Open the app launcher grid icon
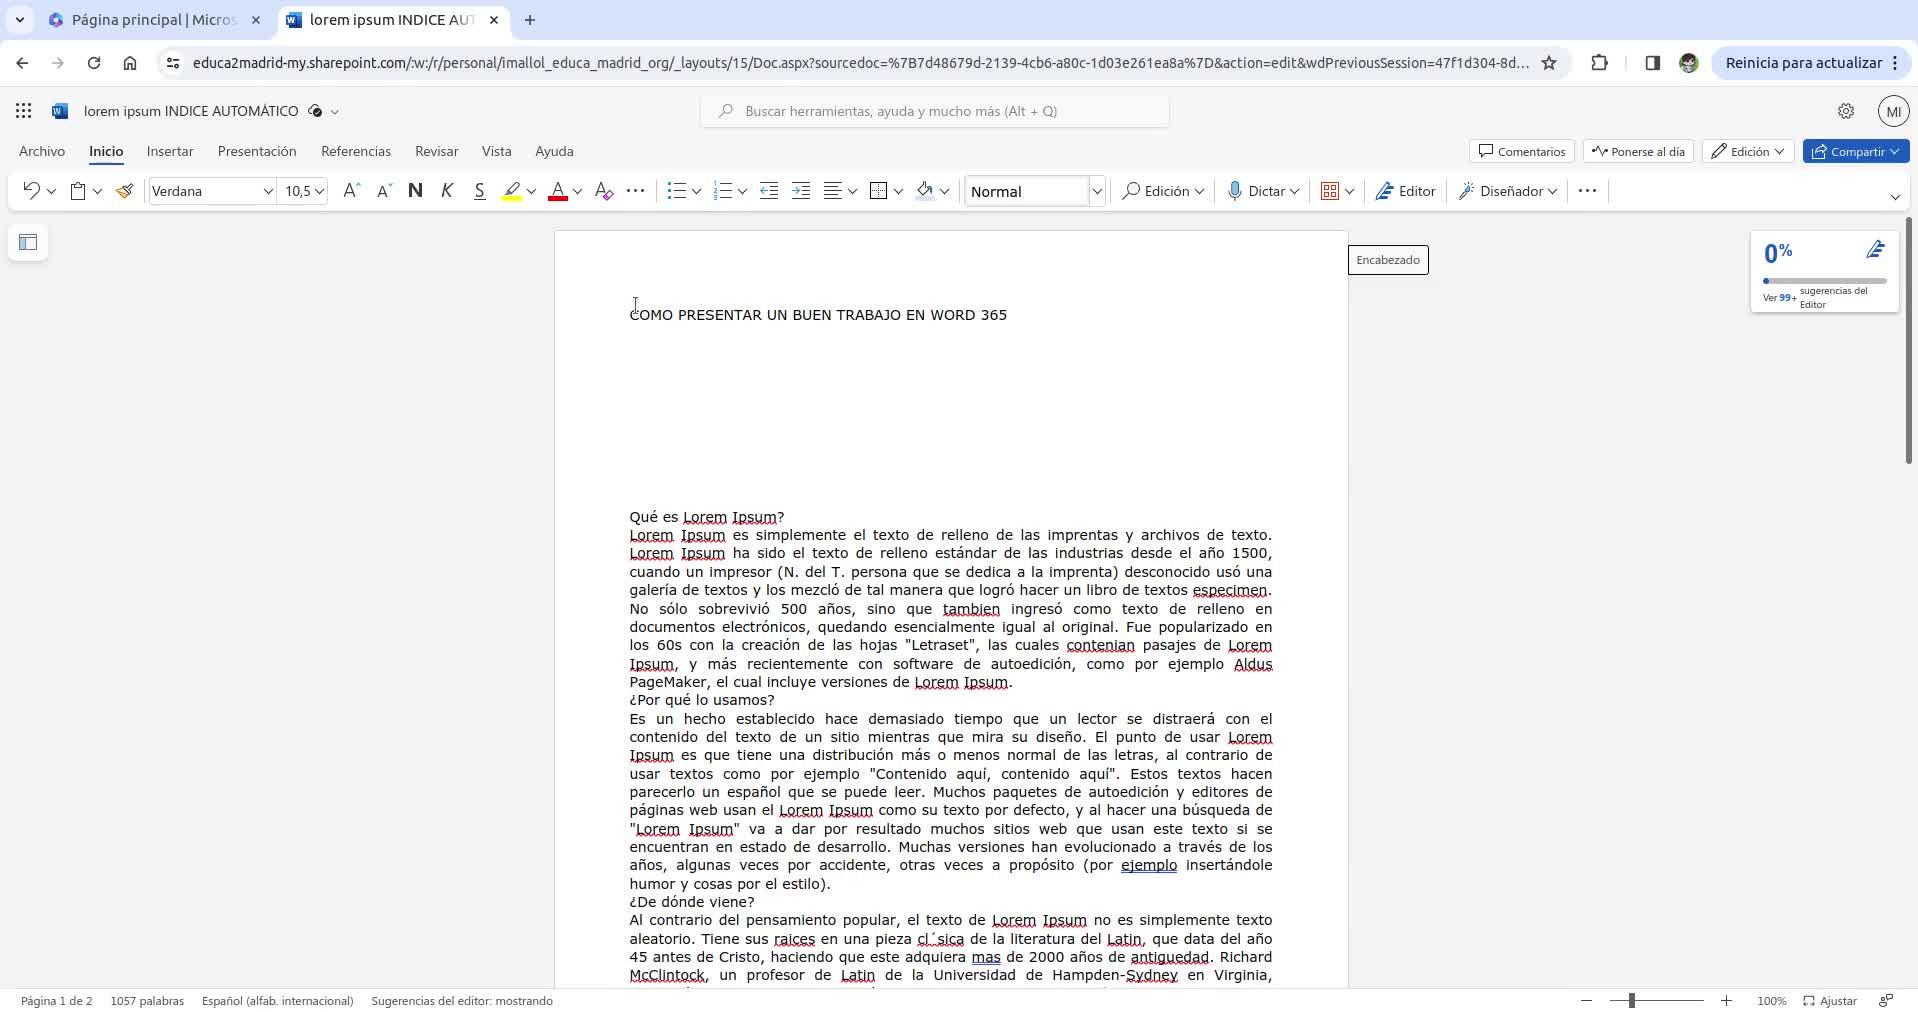 tap(23, 111)
